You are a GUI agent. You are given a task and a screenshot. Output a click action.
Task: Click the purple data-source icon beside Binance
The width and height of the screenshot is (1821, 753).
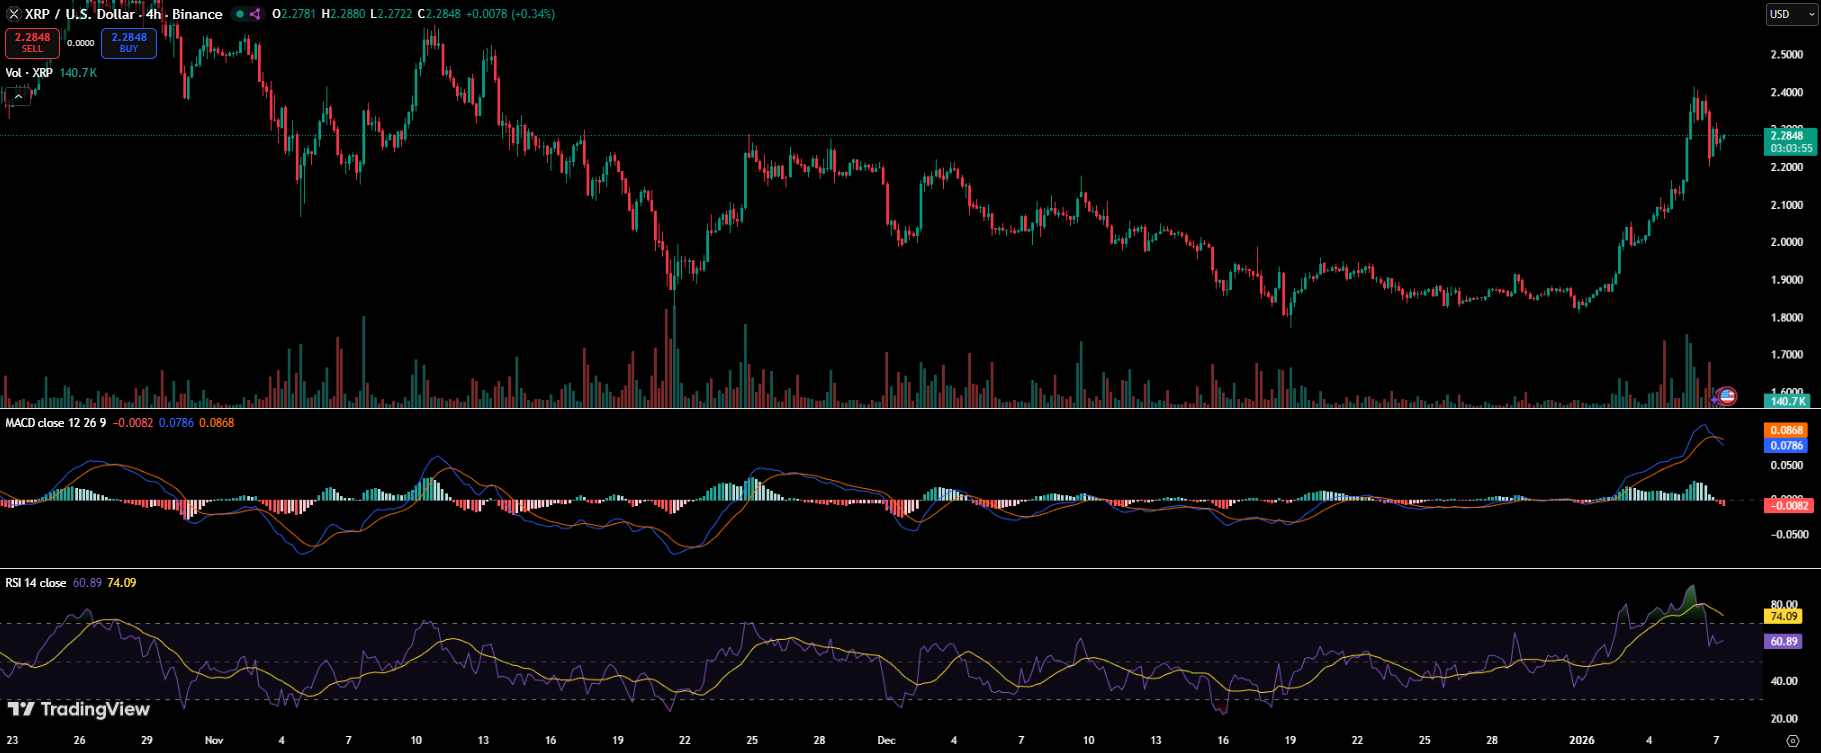[x=255, y=14]
